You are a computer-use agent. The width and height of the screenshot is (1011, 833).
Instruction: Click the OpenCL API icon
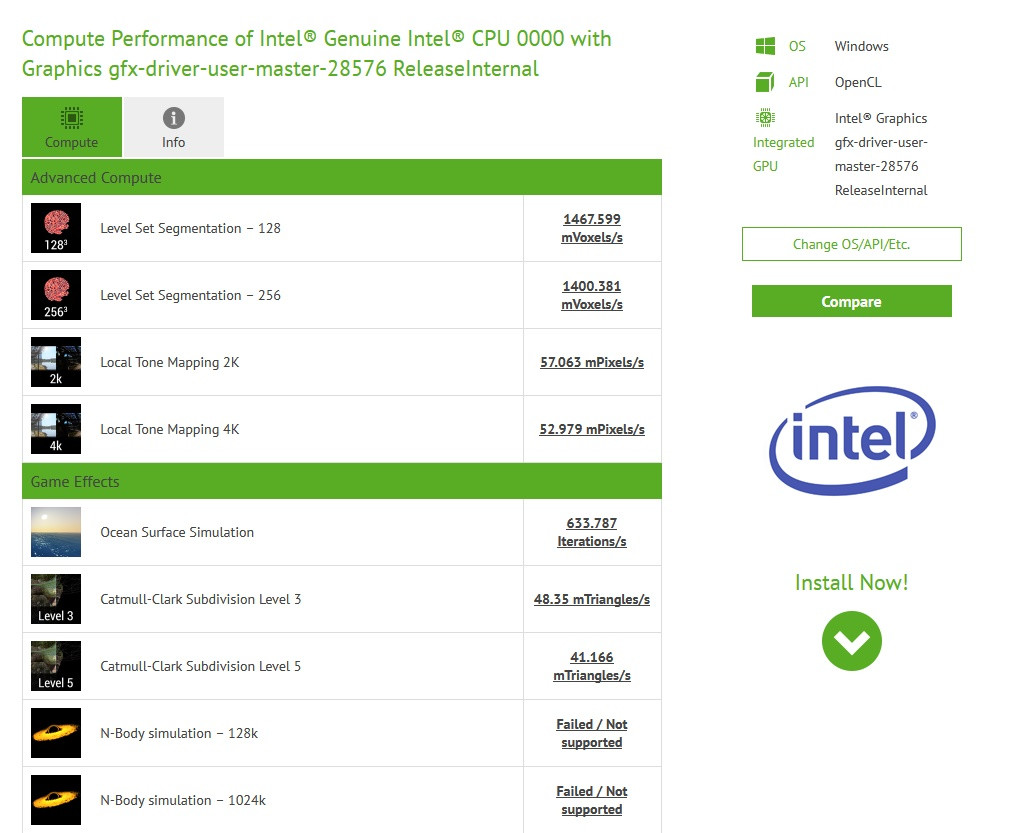pos(763,81)
